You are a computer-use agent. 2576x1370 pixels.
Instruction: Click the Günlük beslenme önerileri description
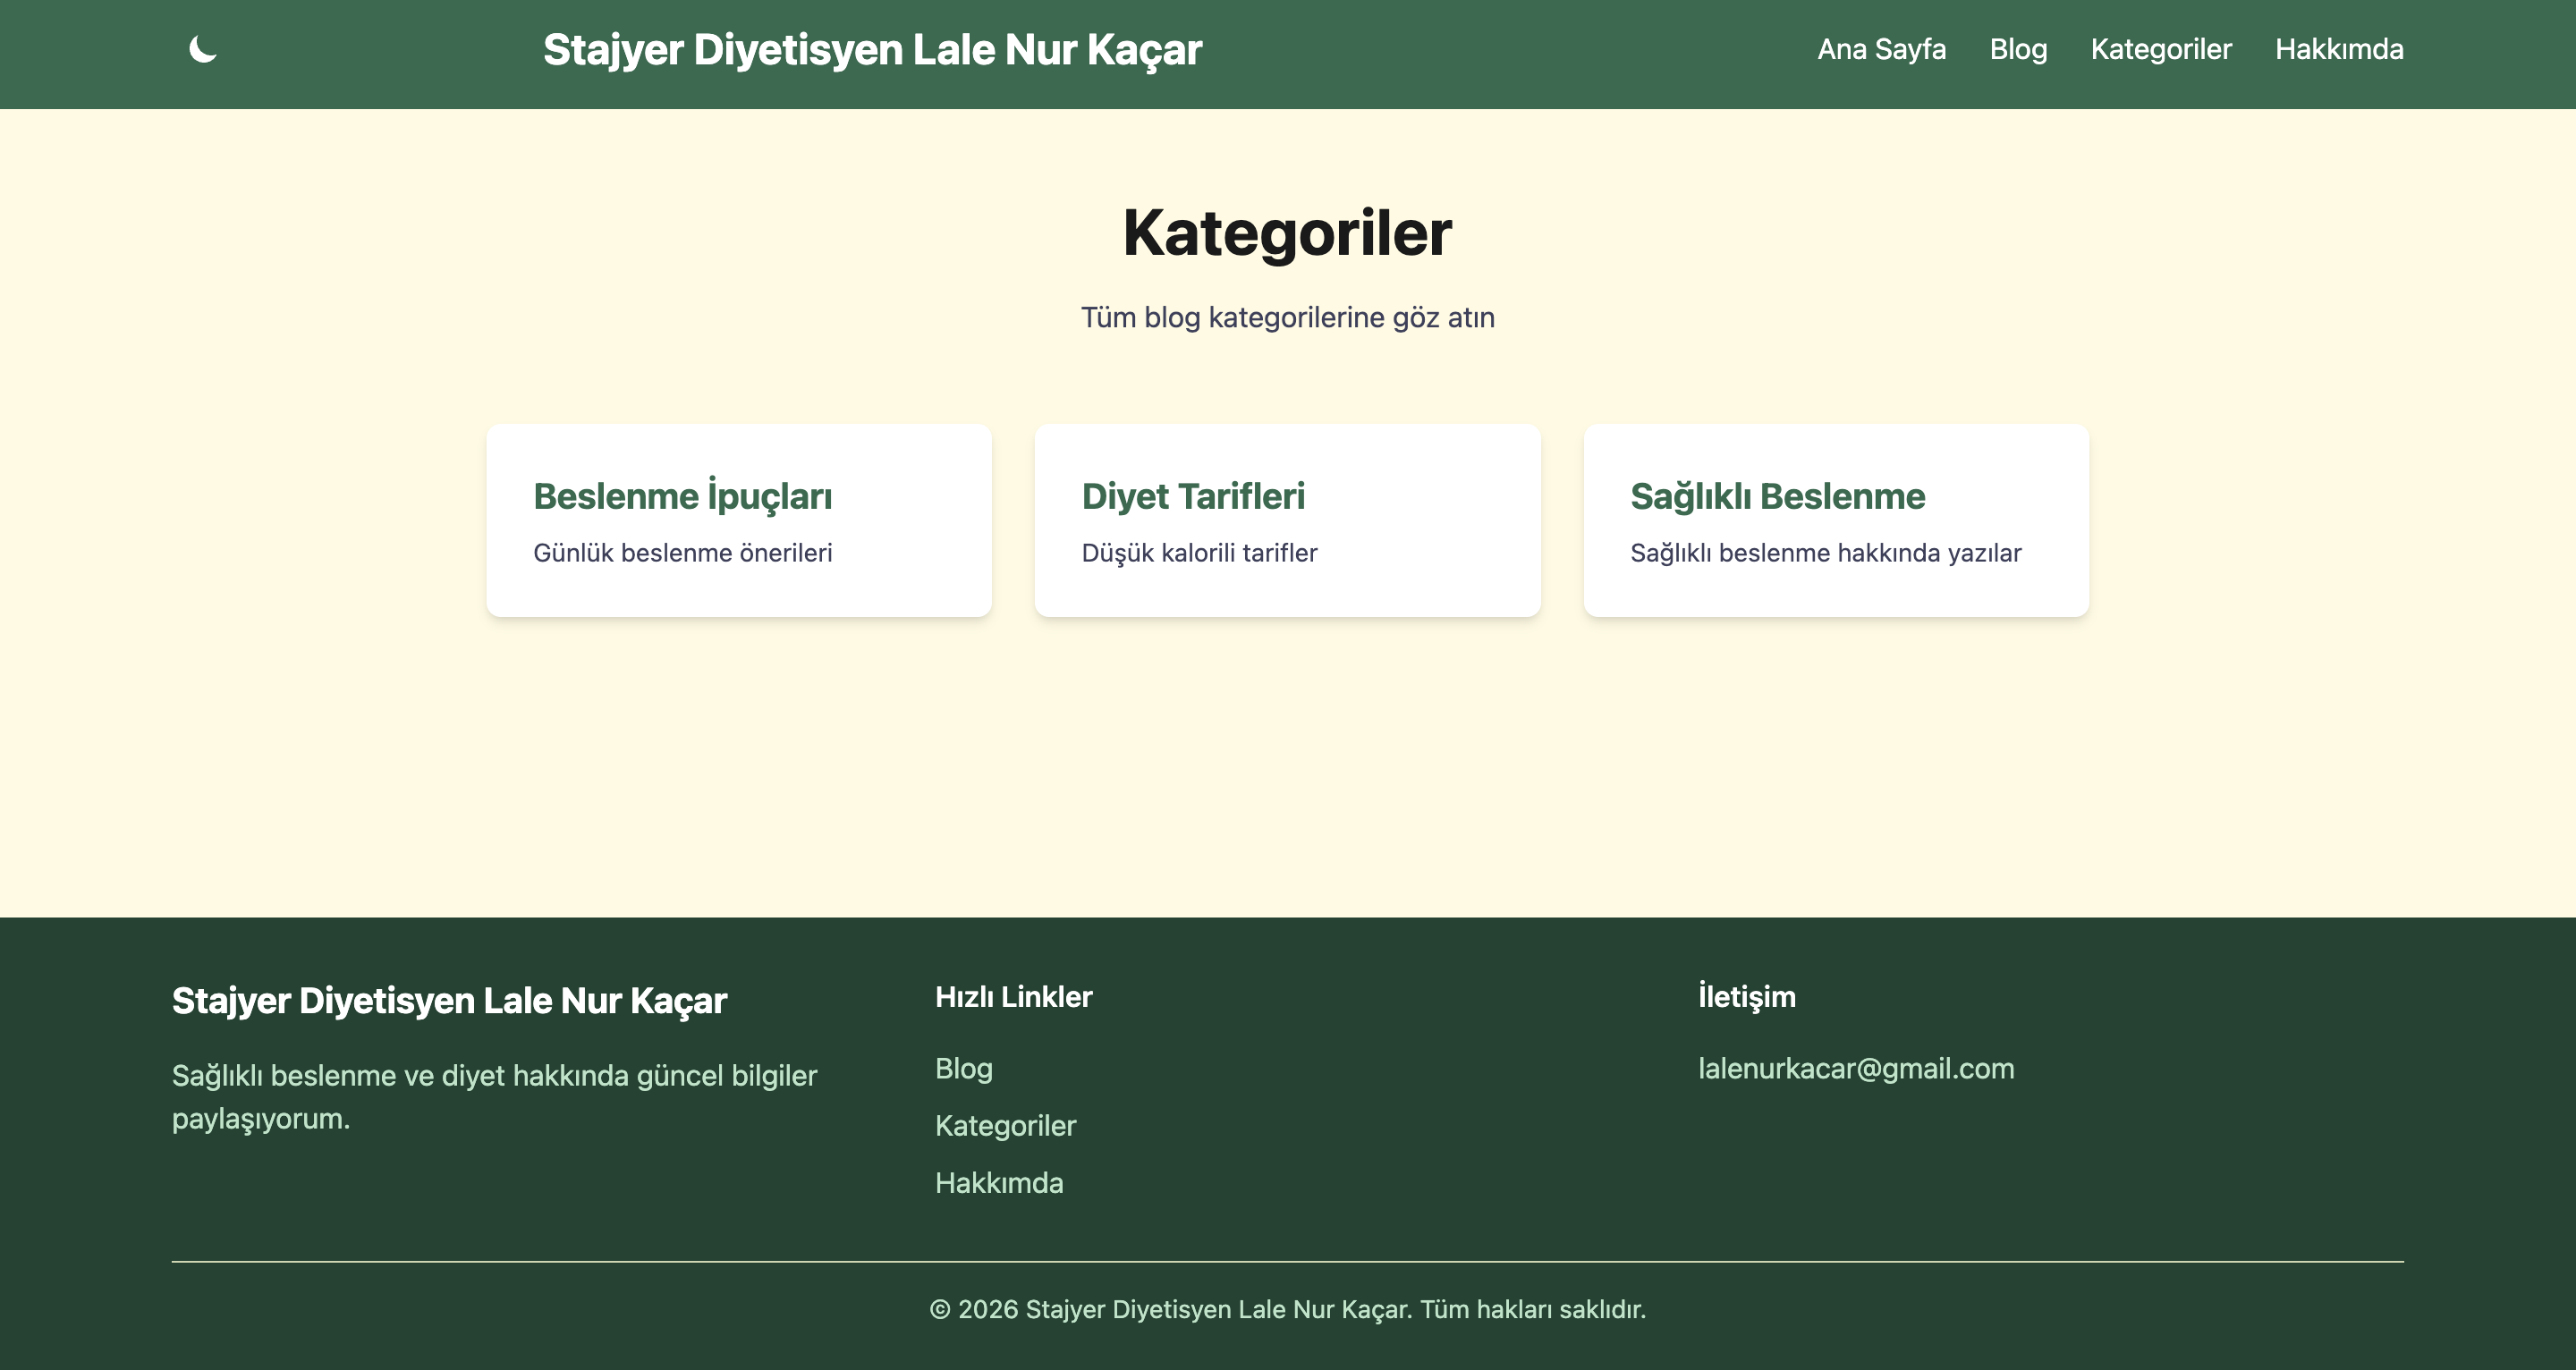click(x=684, y=552)
